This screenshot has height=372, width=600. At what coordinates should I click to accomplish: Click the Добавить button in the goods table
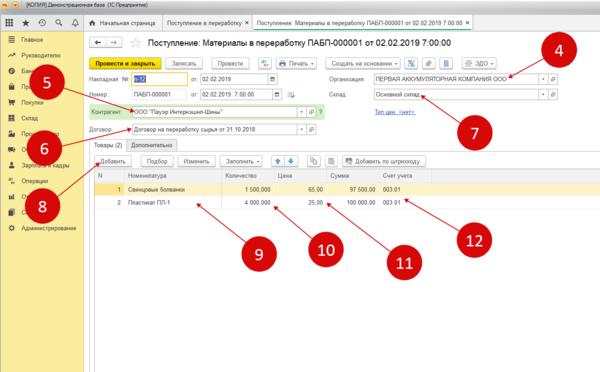113,162
